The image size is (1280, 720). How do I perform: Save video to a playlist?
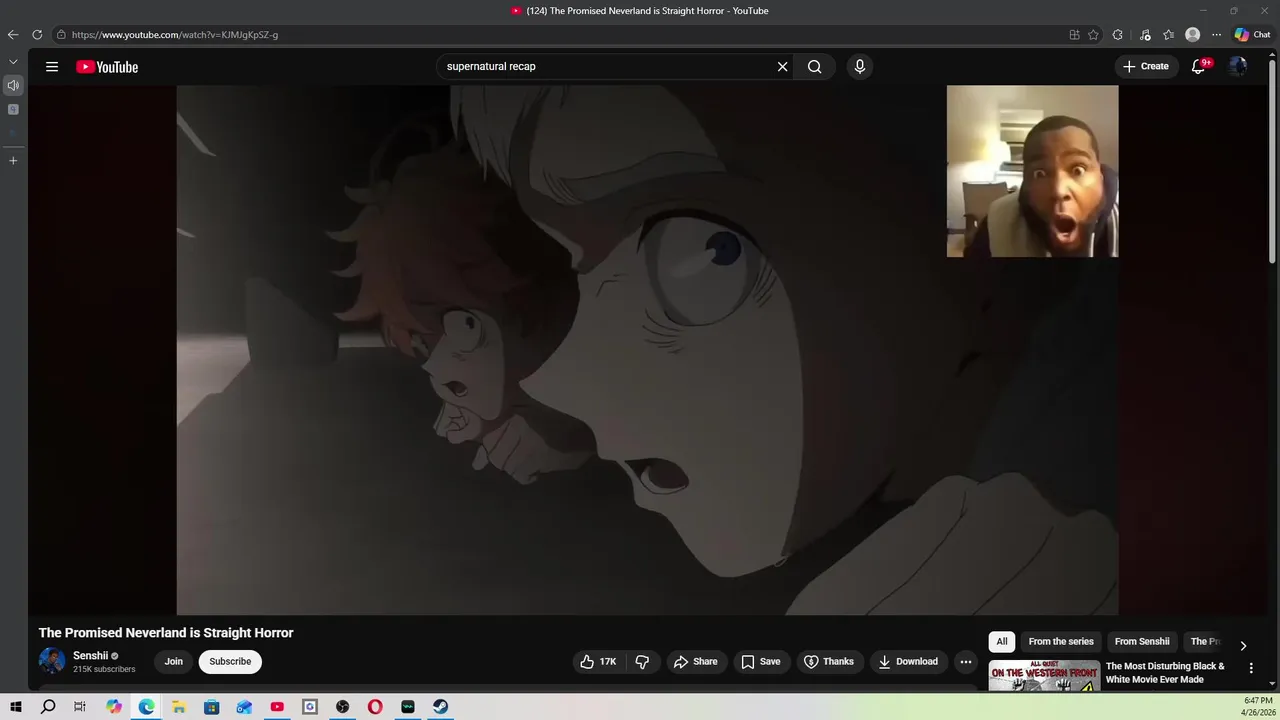click(x=761, y=662)
